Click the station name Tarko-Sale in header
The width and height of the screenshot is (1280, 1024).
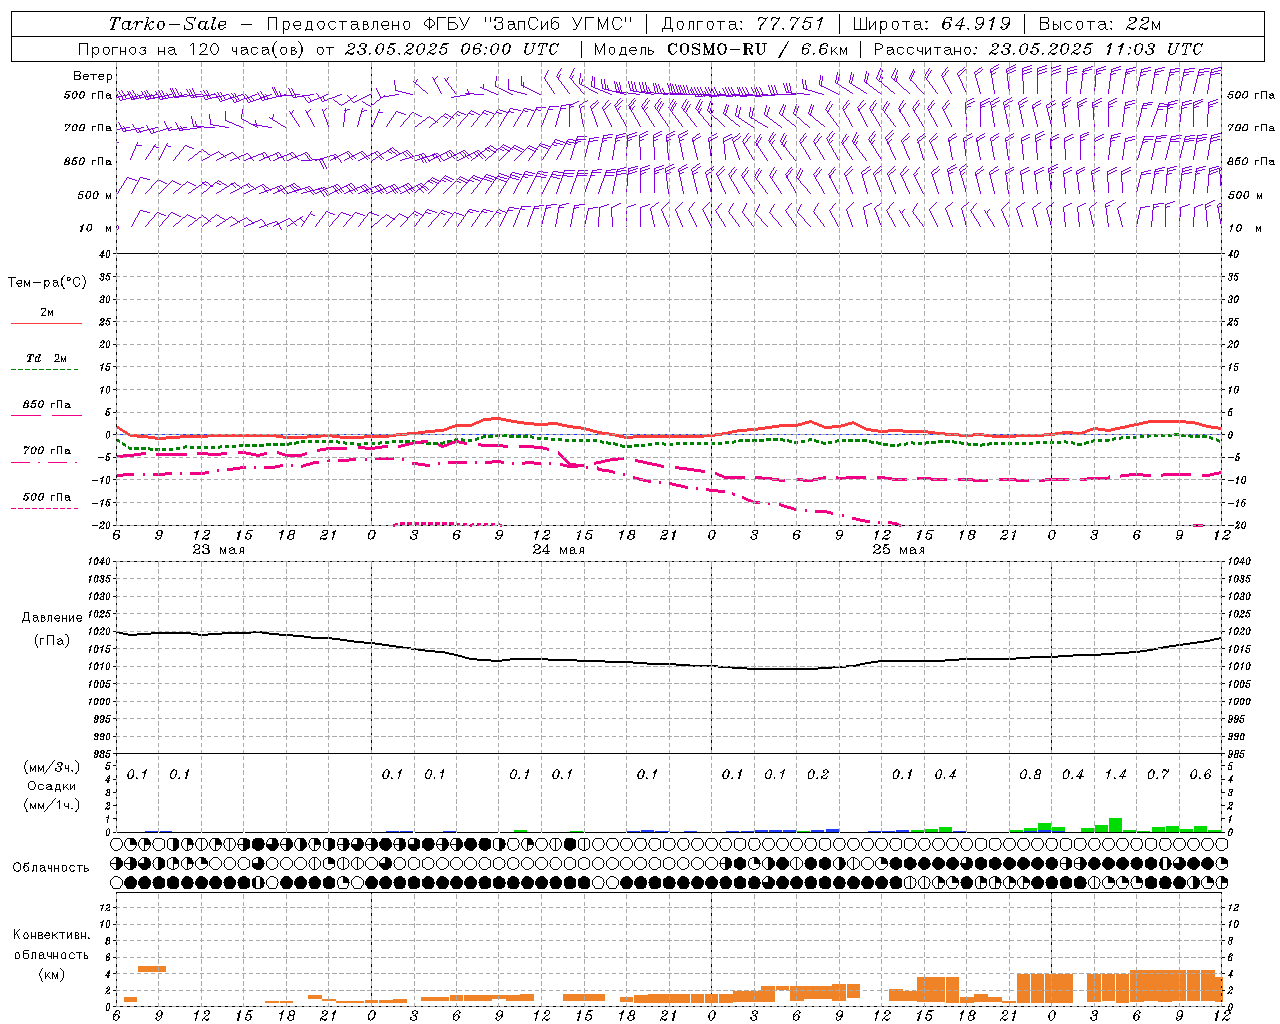168,24
